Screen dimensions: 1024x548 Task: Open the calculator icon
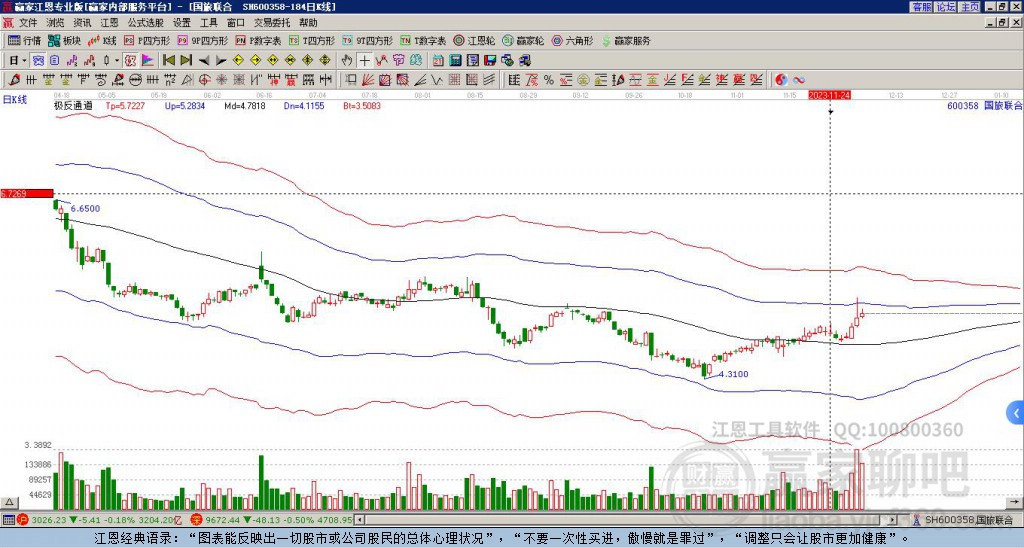click(x=455, y=60)
